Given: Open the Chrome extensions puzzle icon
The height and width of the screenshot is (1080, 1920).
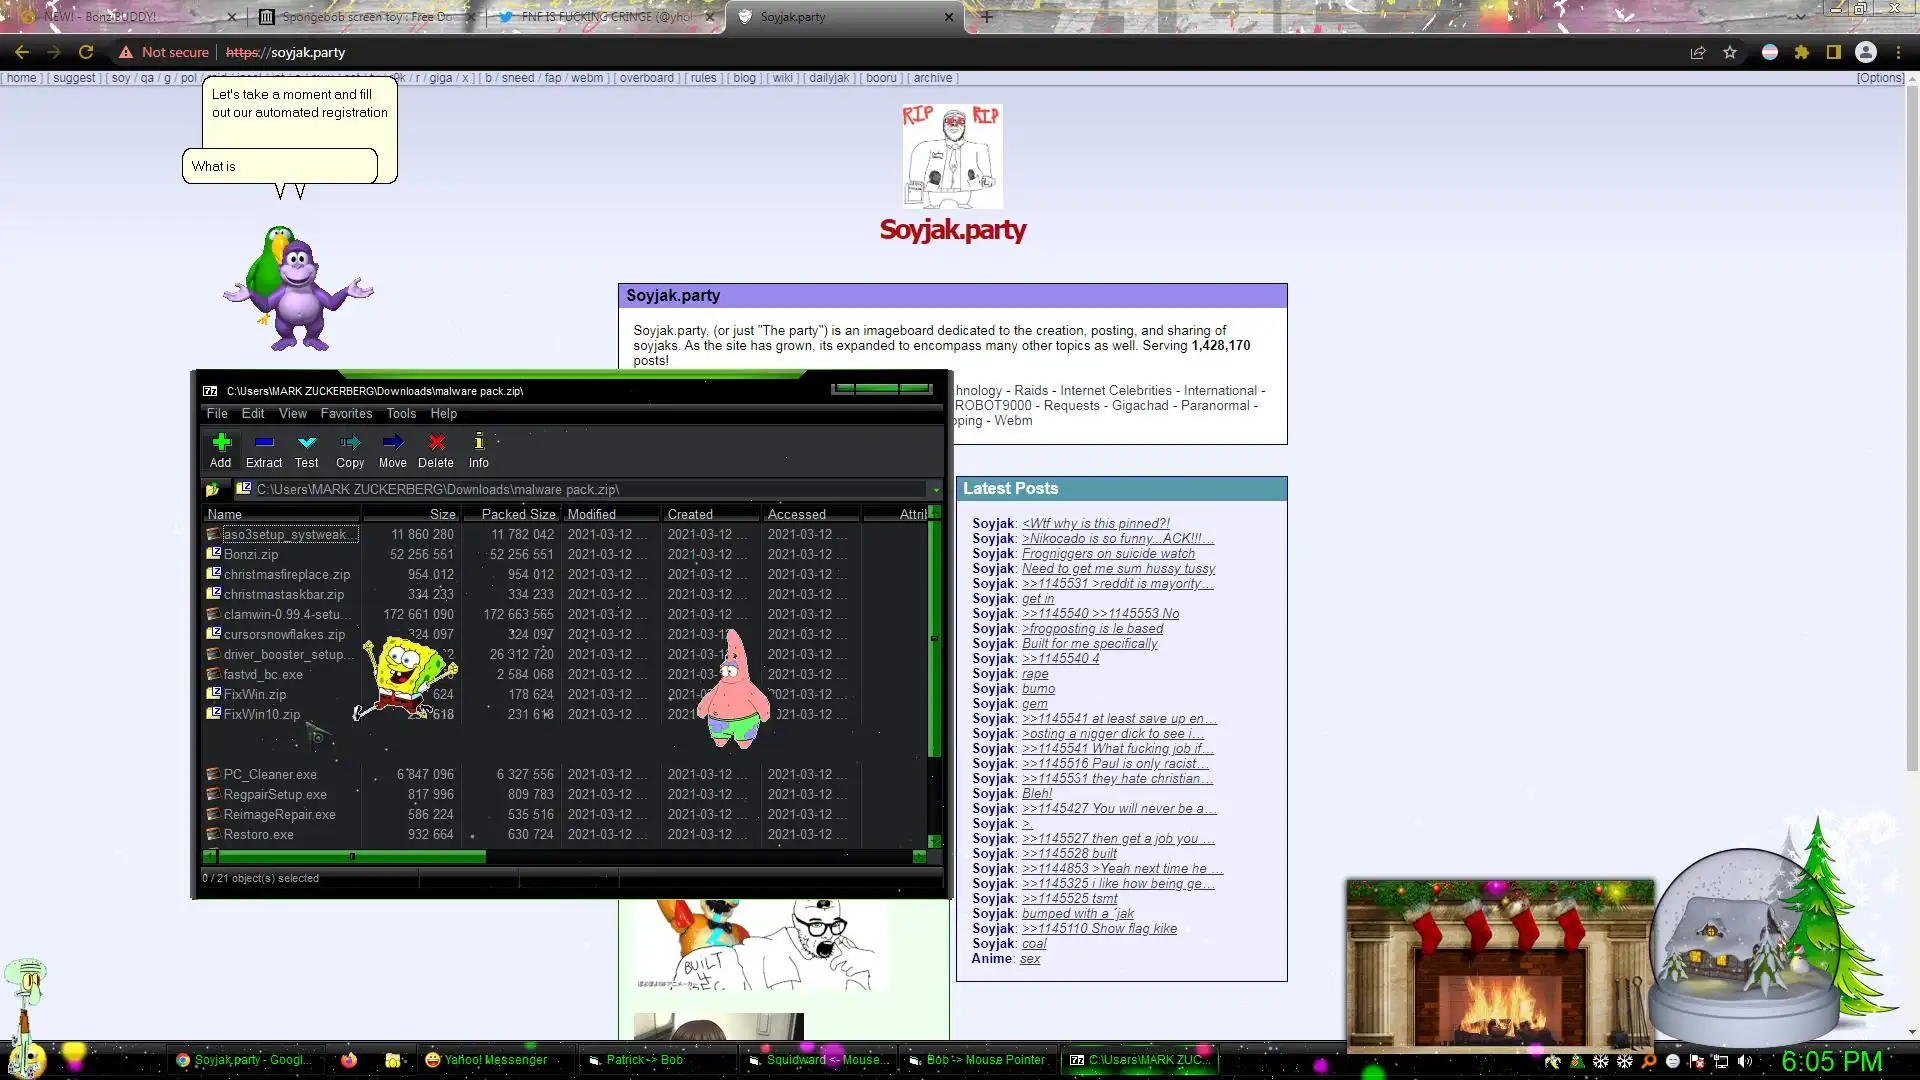Looking at the screenshot, I should [1801, 52].
